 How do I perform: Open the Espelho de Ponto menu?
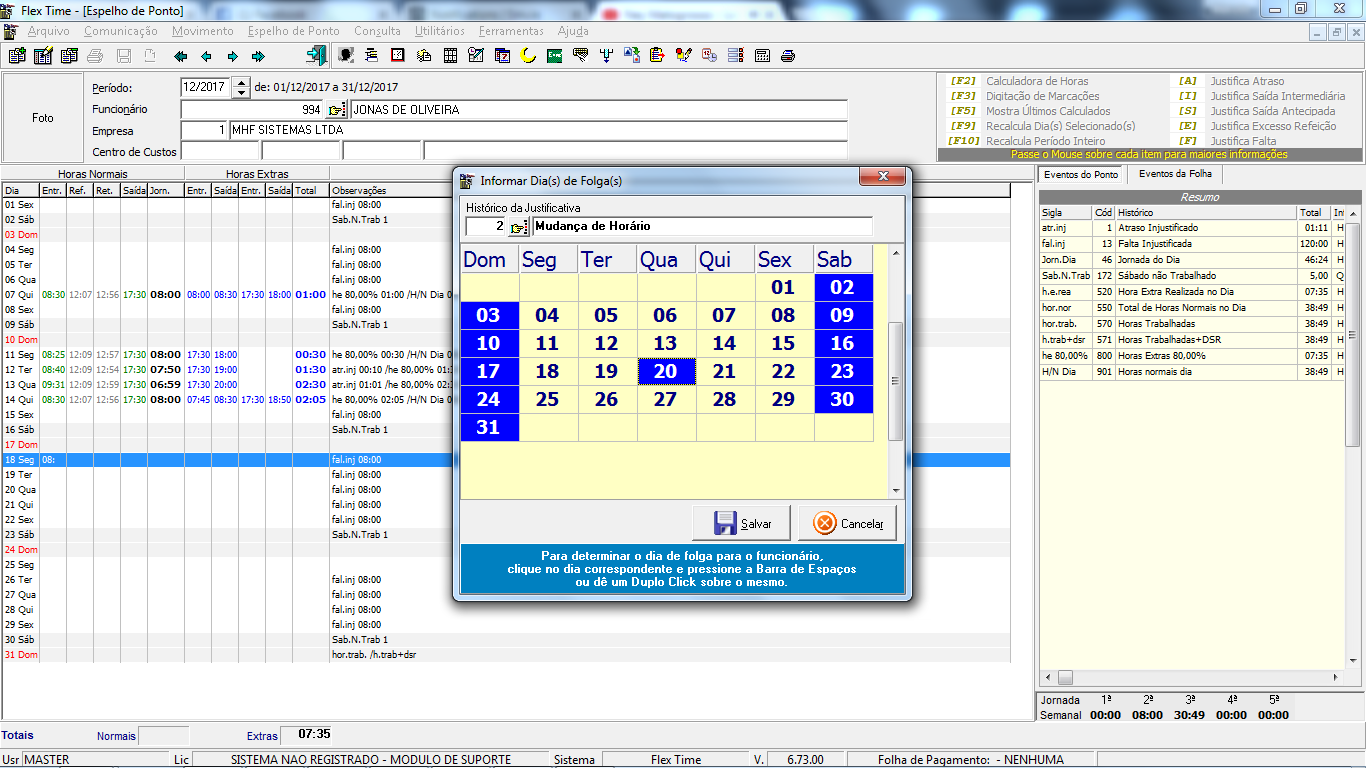(x=293, y=31)
